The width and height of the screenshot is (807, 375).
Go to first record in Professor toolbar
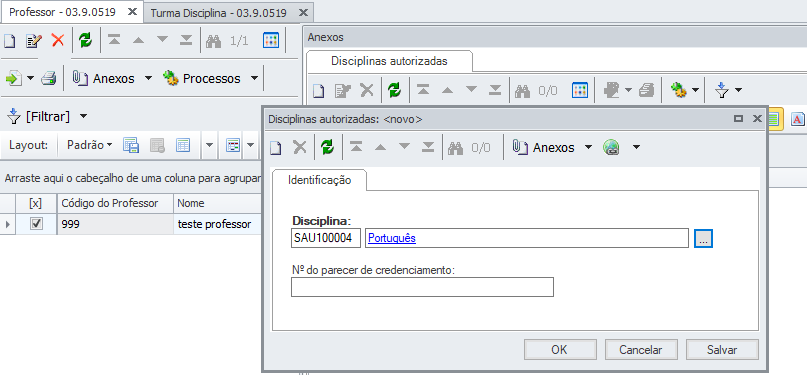coord(114,41)
